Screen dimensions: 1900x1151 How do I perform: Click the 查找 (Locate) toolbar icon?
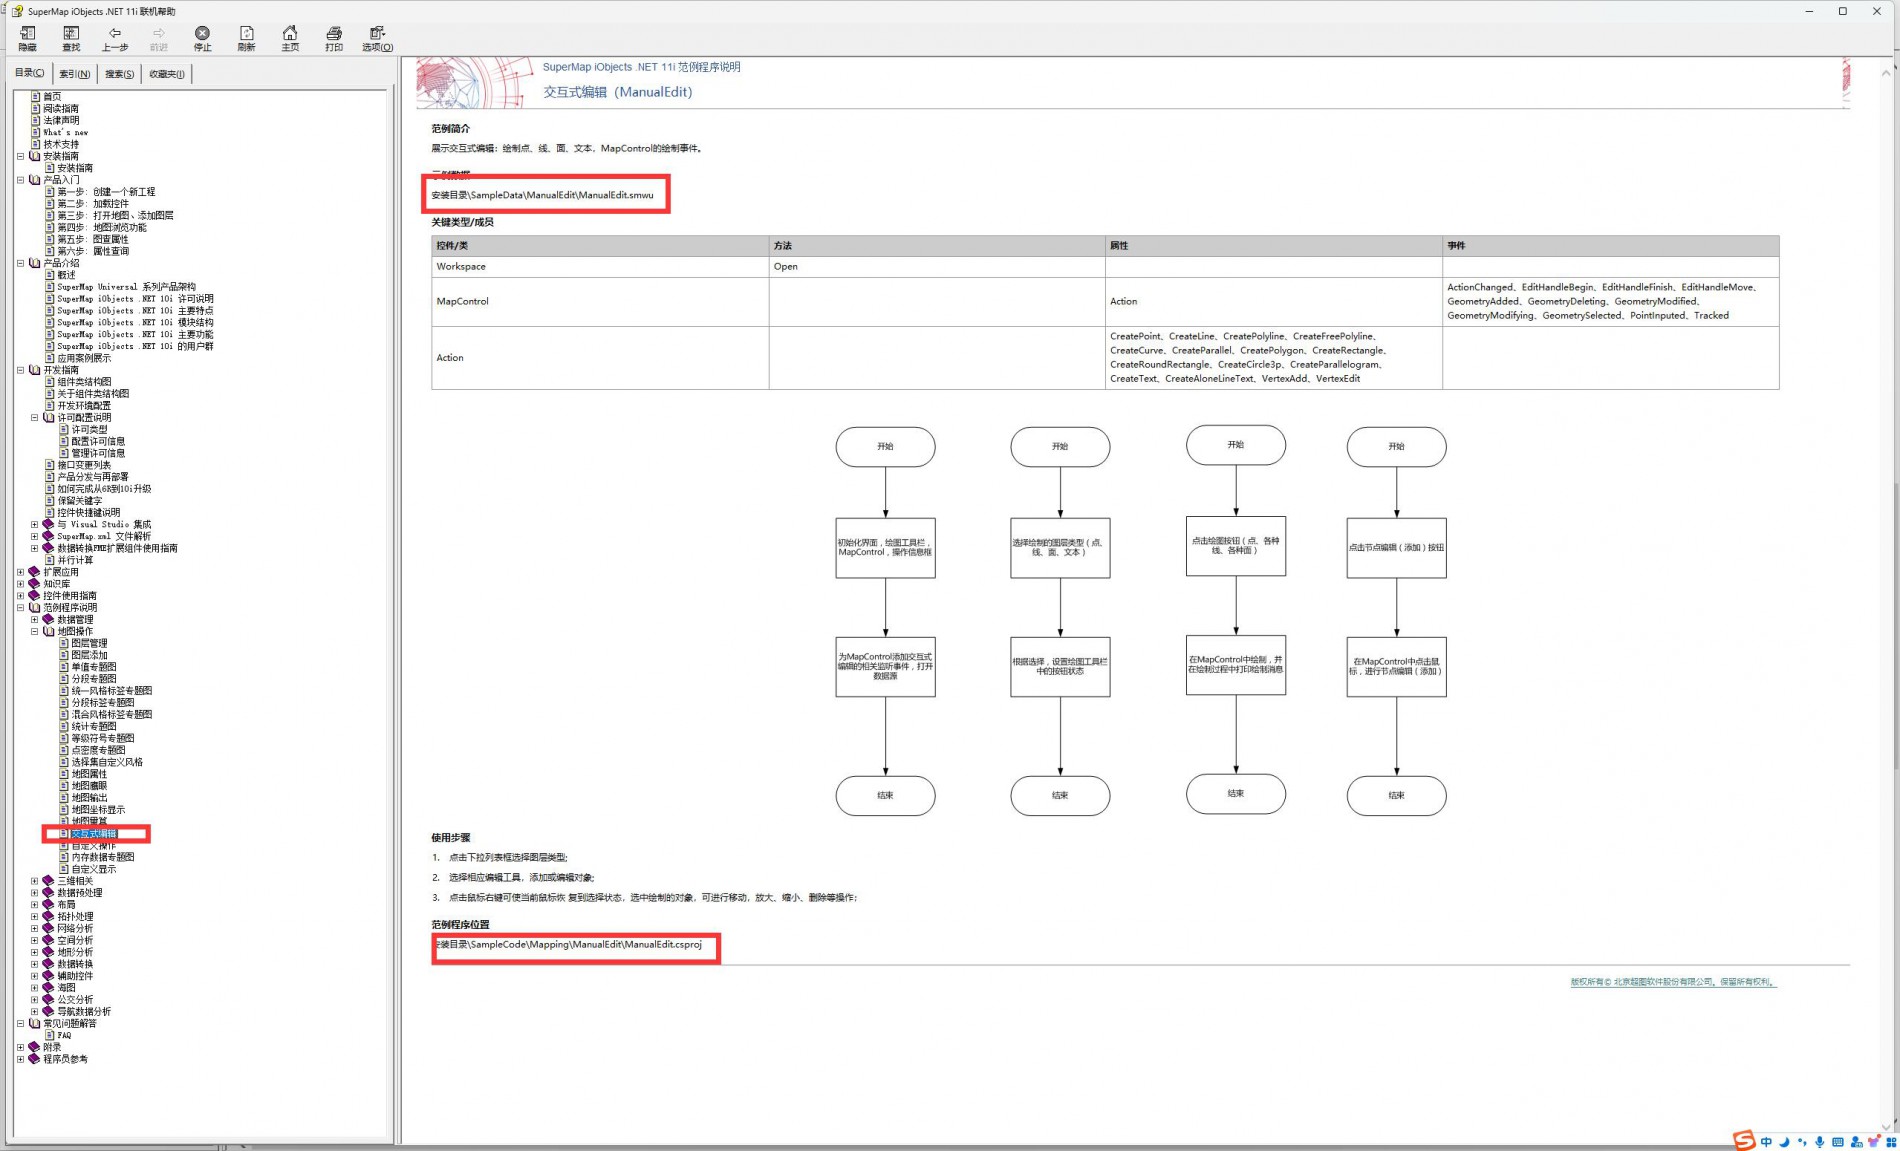tap(71, 38)
